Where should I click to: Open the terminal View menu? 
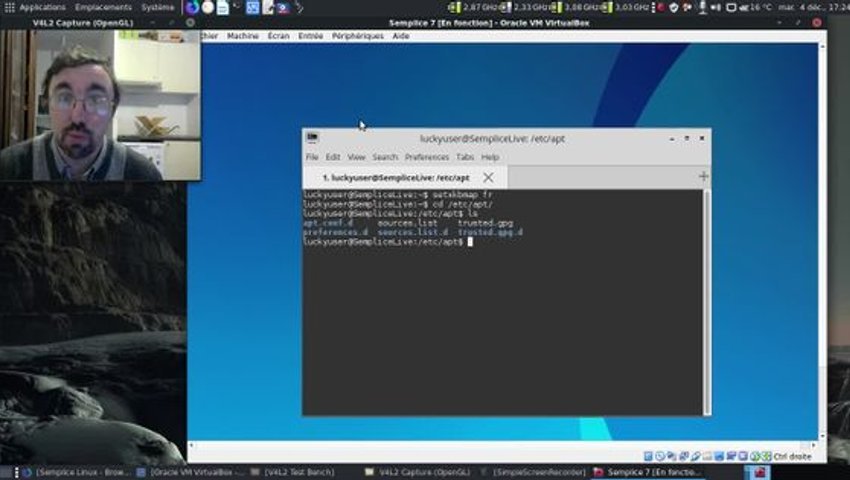point(356,157)
